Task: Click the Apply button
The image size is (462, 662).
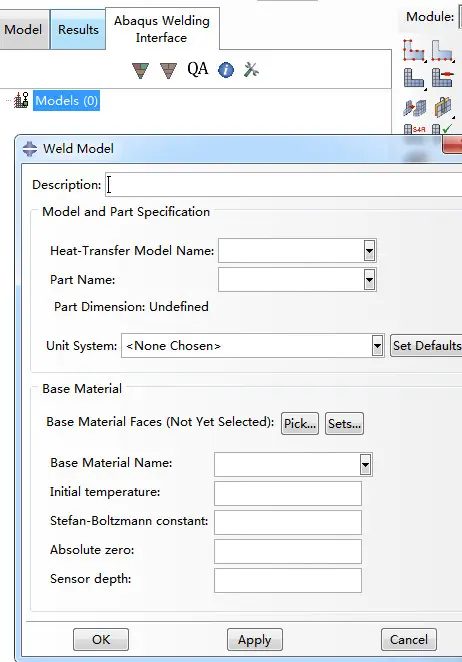Action: coord(255,640)
